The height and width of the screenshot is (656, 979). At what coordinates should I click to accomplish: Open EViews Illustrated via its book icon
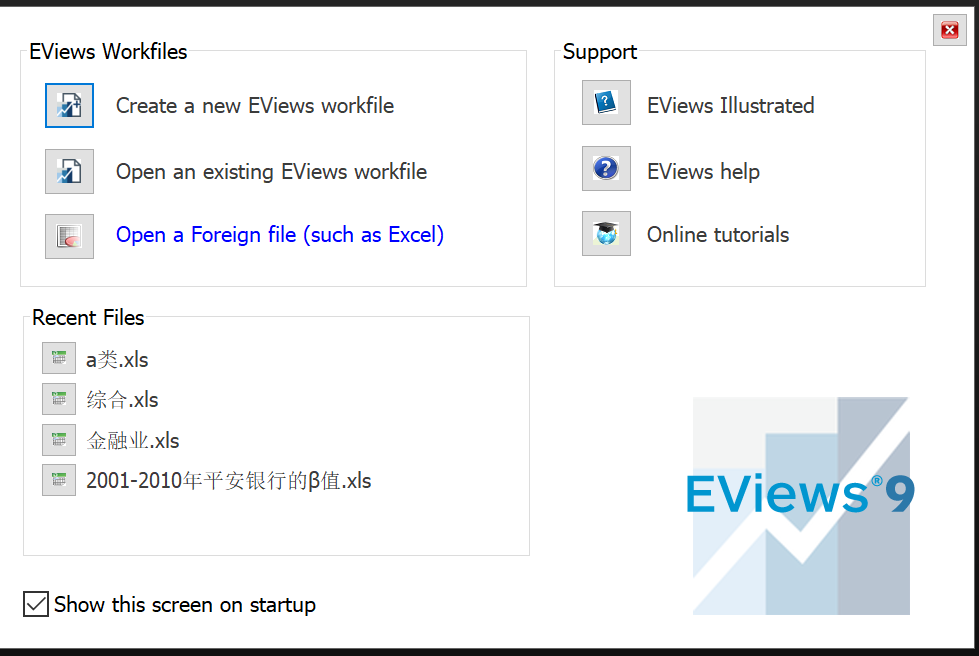(x=606, y=102)
